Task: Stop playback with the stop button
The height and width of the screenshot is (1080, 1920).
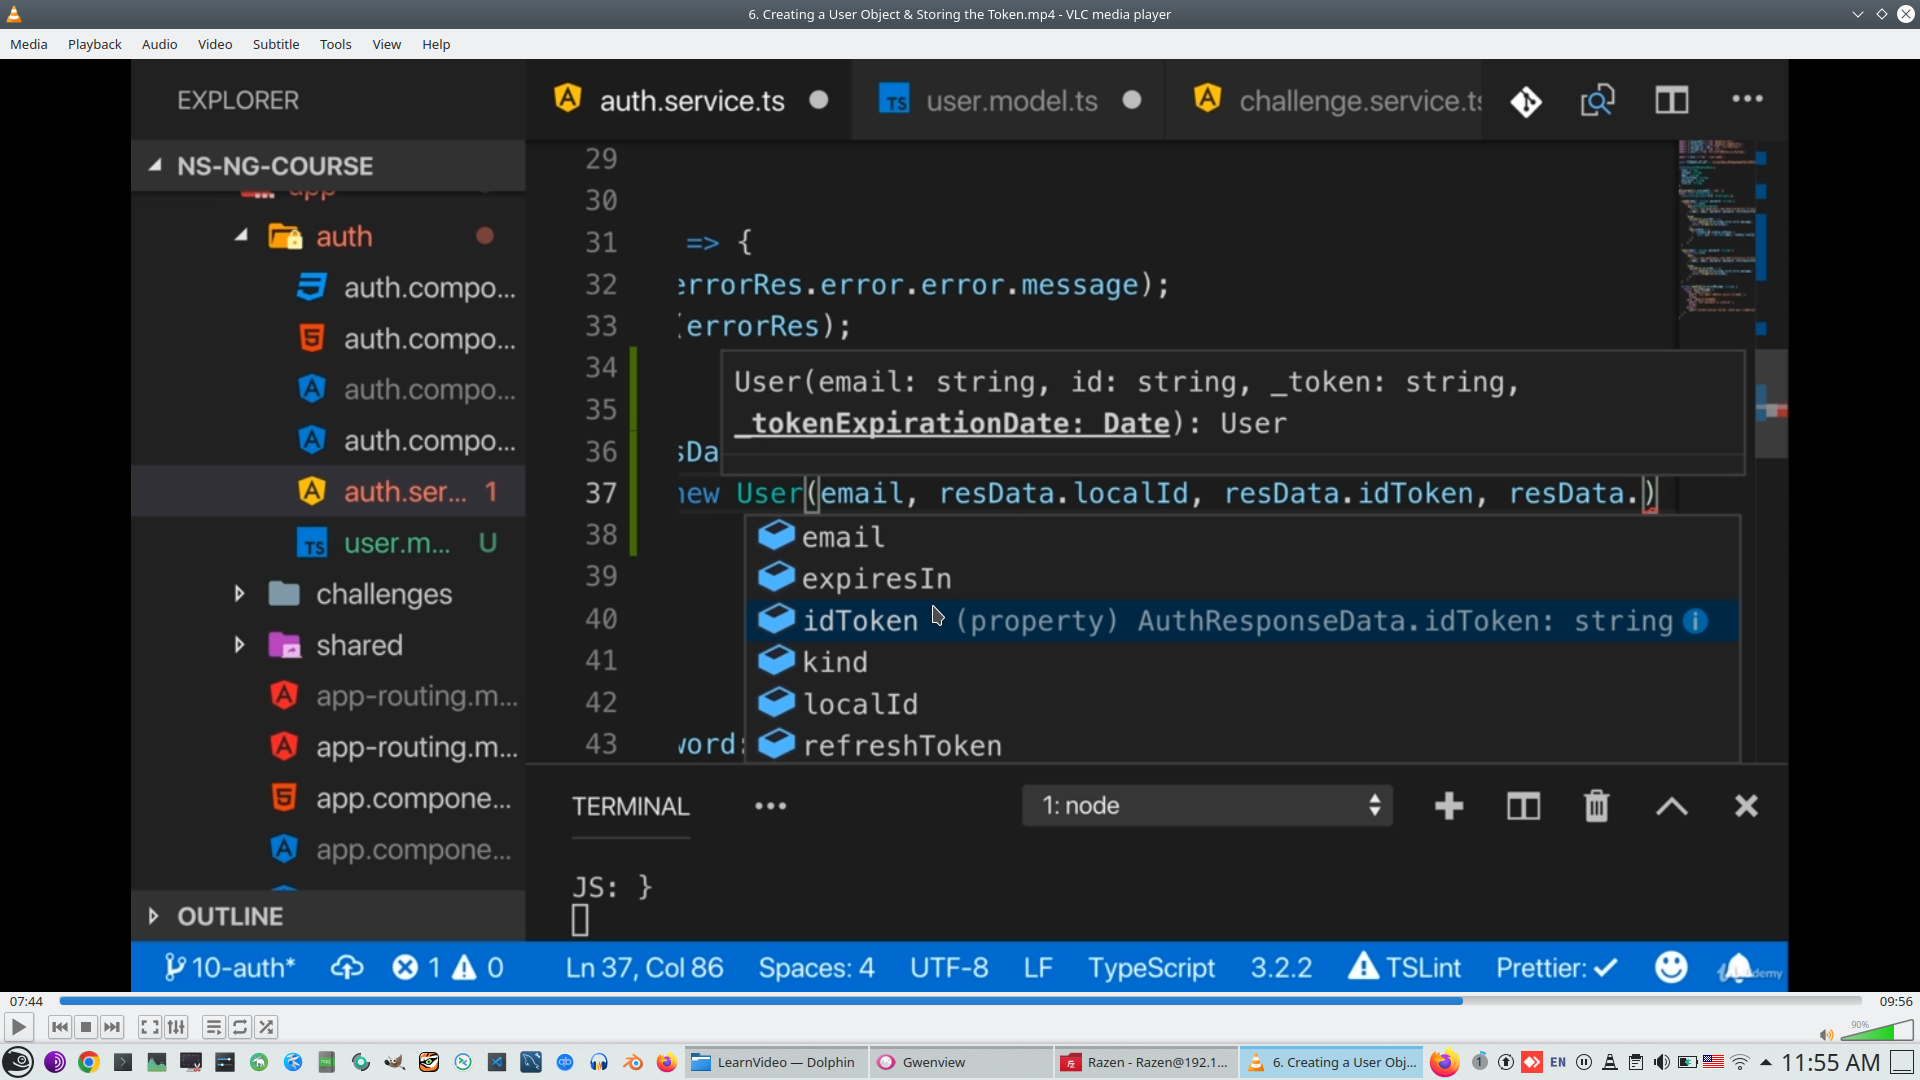Action: pos(86,1027)
